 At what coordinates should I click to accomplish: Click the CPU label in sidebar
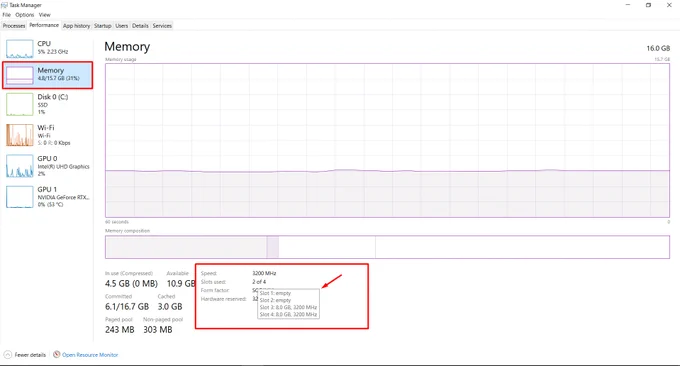pos(44,44)
